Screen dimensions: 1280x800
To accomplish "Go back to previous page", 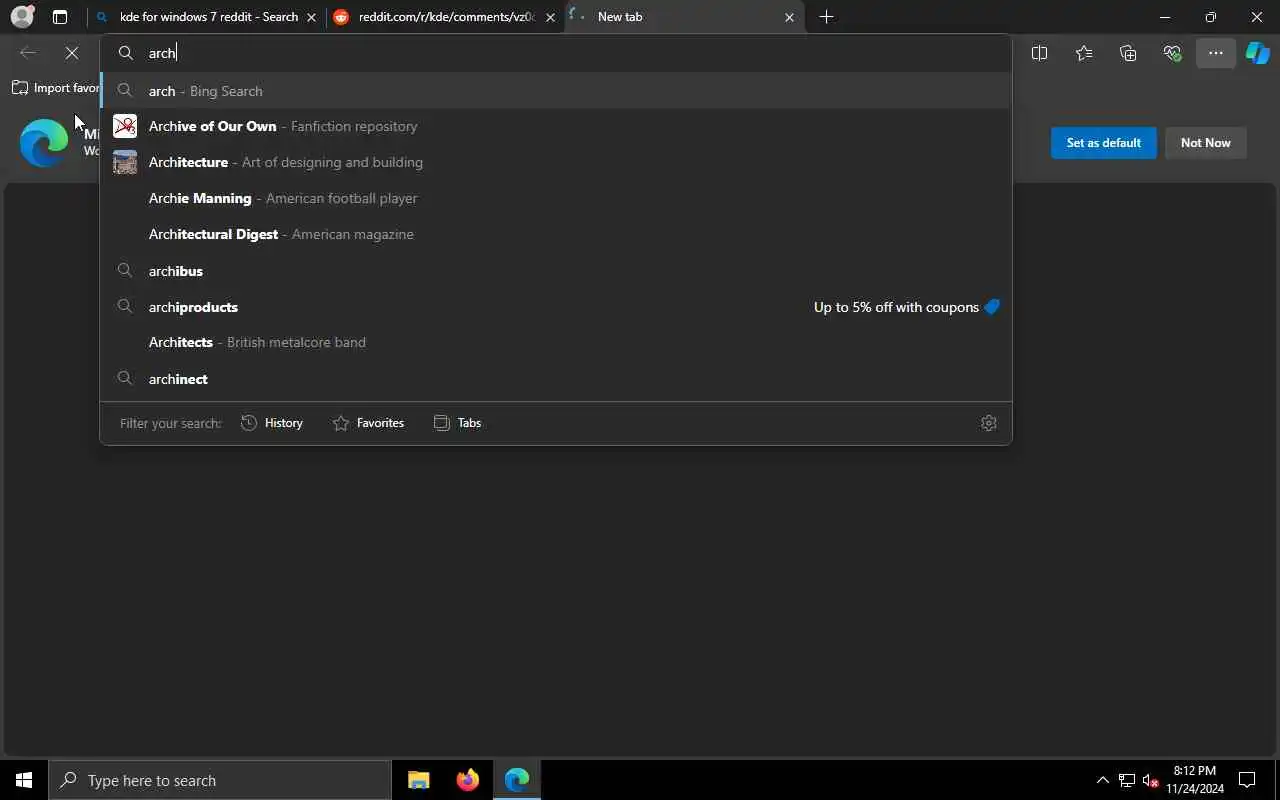I will click(x=28, y=53).
